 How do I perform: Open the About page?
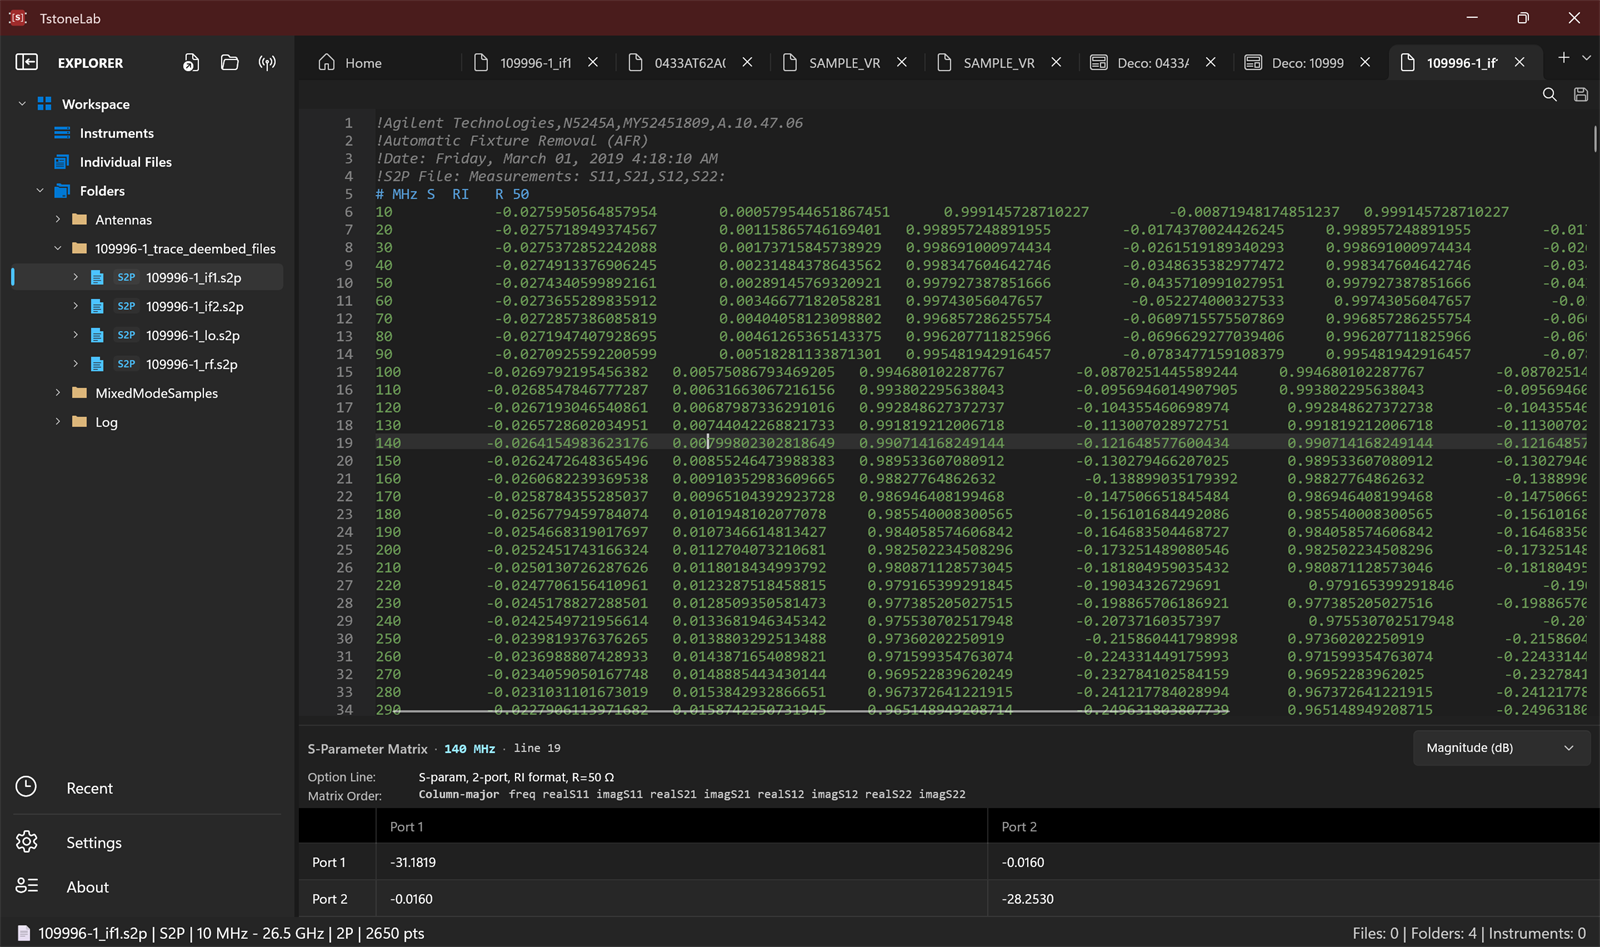(x=87, y=887)
